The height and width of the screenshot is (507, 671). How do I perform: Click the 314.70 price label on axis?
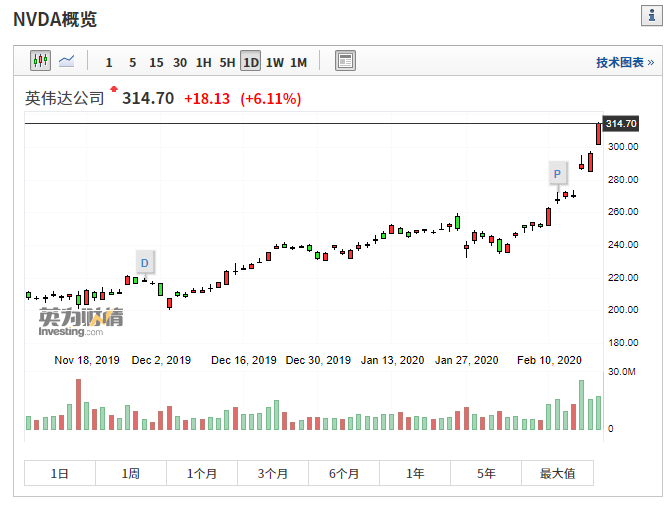(x=621, y=124)
